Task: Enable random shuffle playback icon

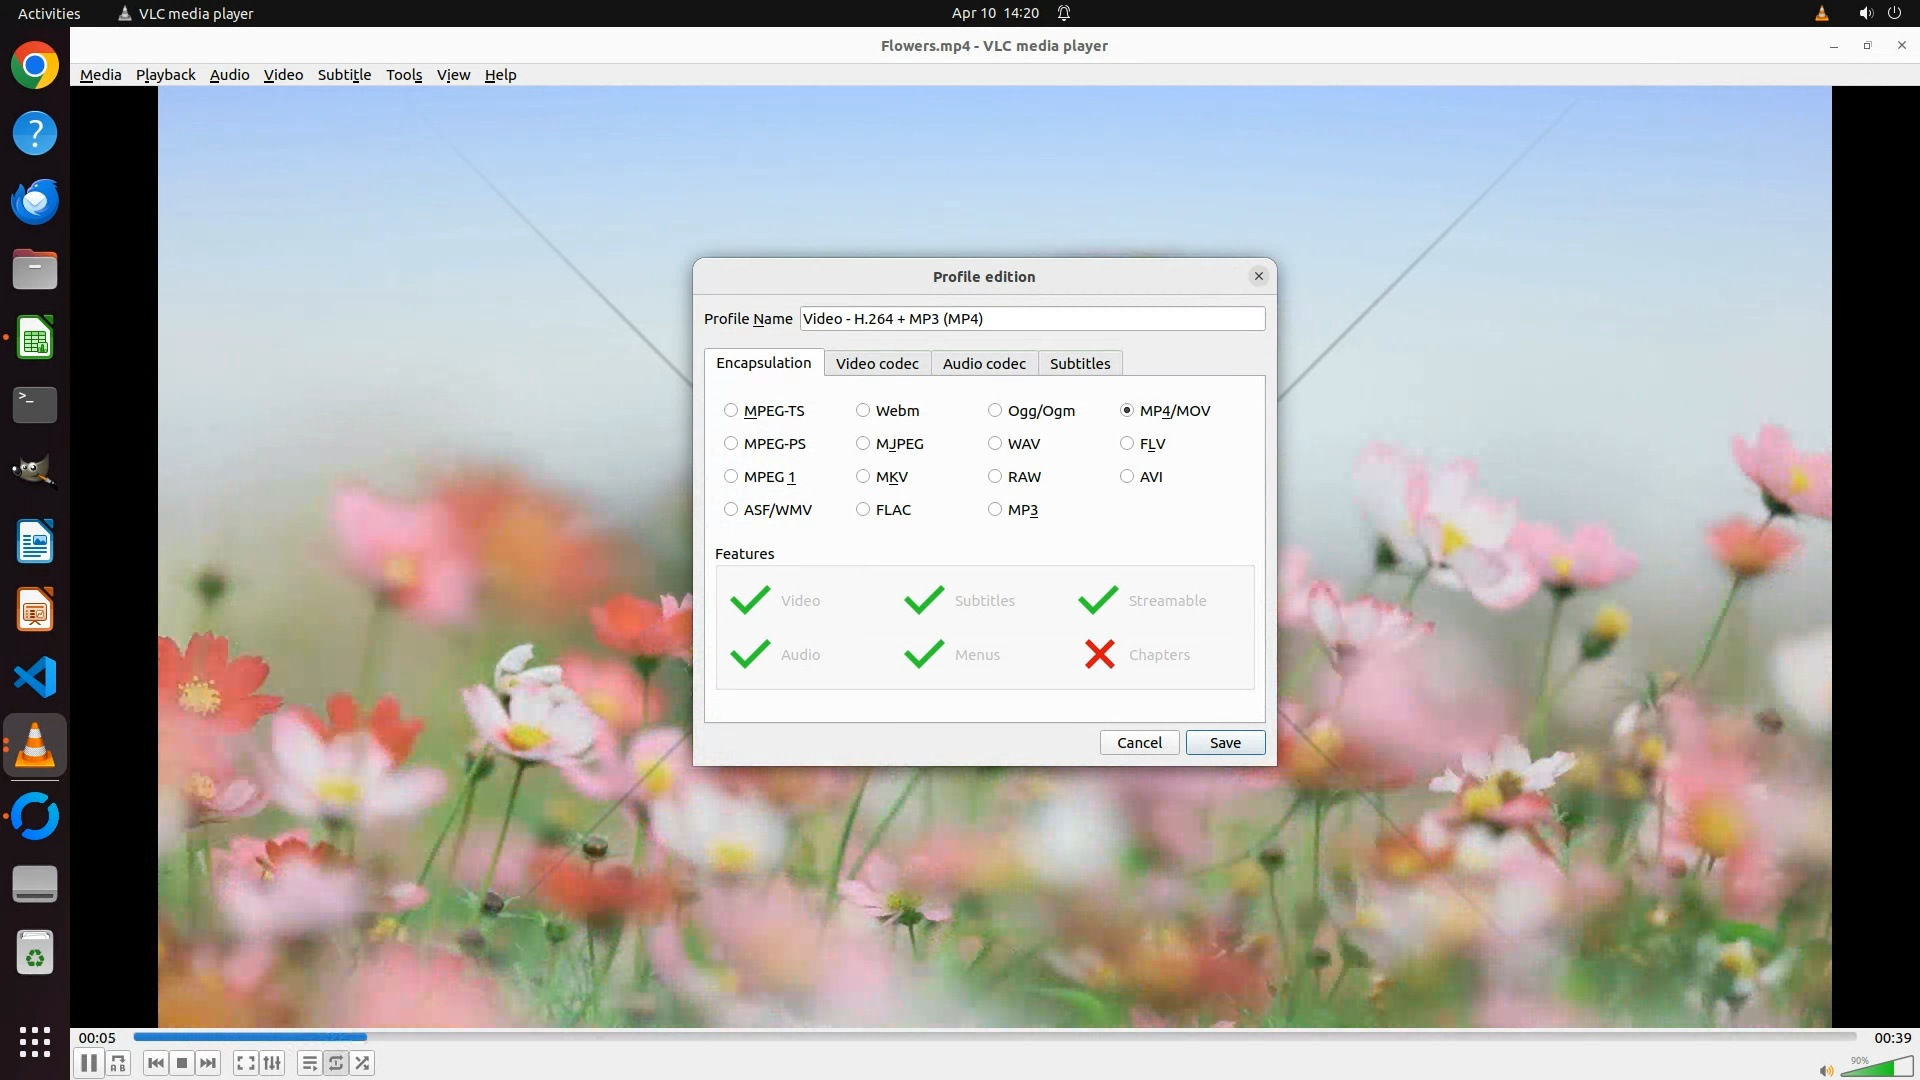Action: point(363,1063)
